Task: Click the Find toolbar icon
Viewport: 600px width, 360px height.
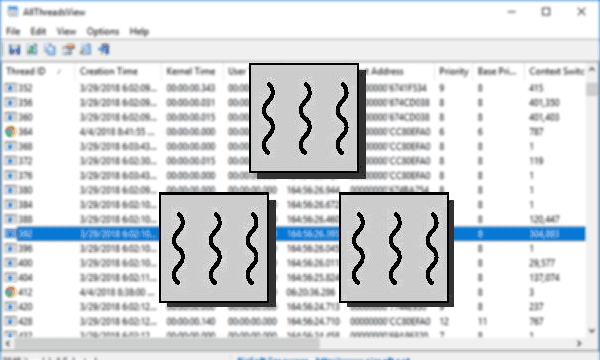Action: pyautogui.click(x=86, y=49)
